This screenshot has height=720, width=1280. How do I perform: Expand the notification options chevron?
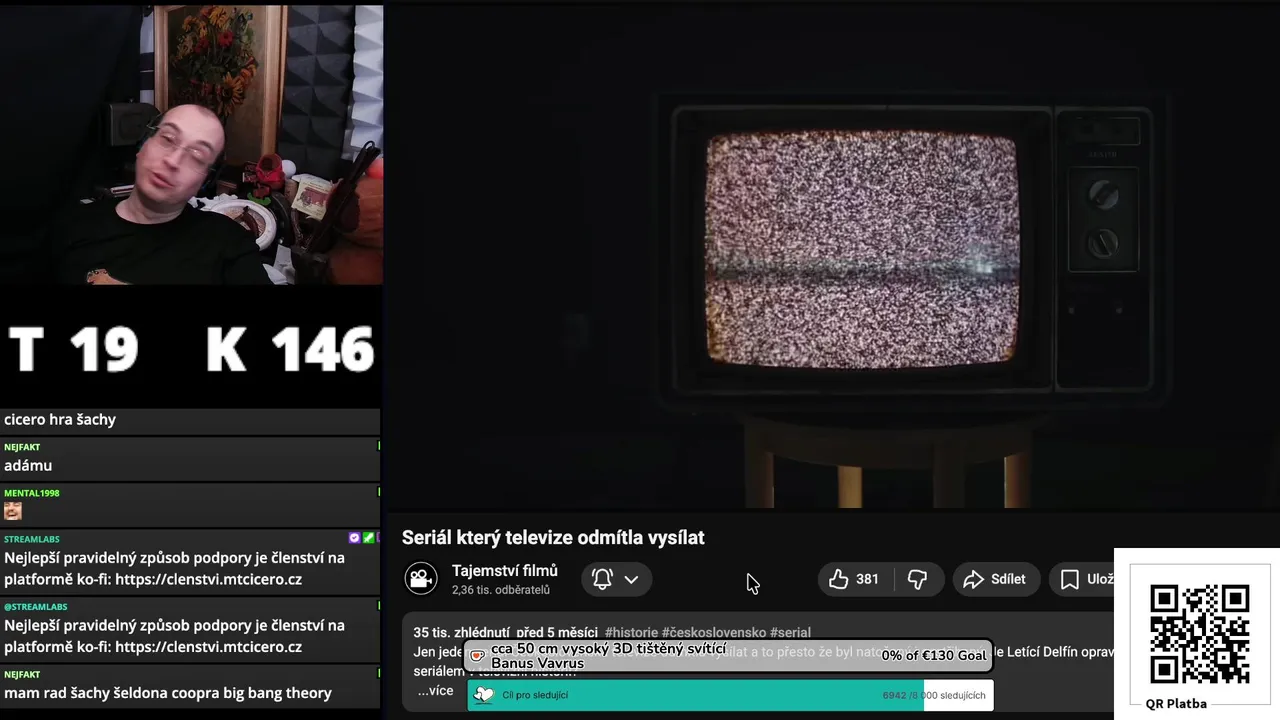[x=631, y=579]
